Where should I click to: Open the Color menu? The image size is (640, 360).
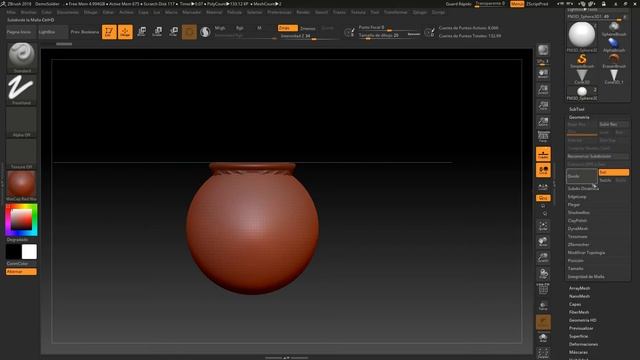pos(46,12)
